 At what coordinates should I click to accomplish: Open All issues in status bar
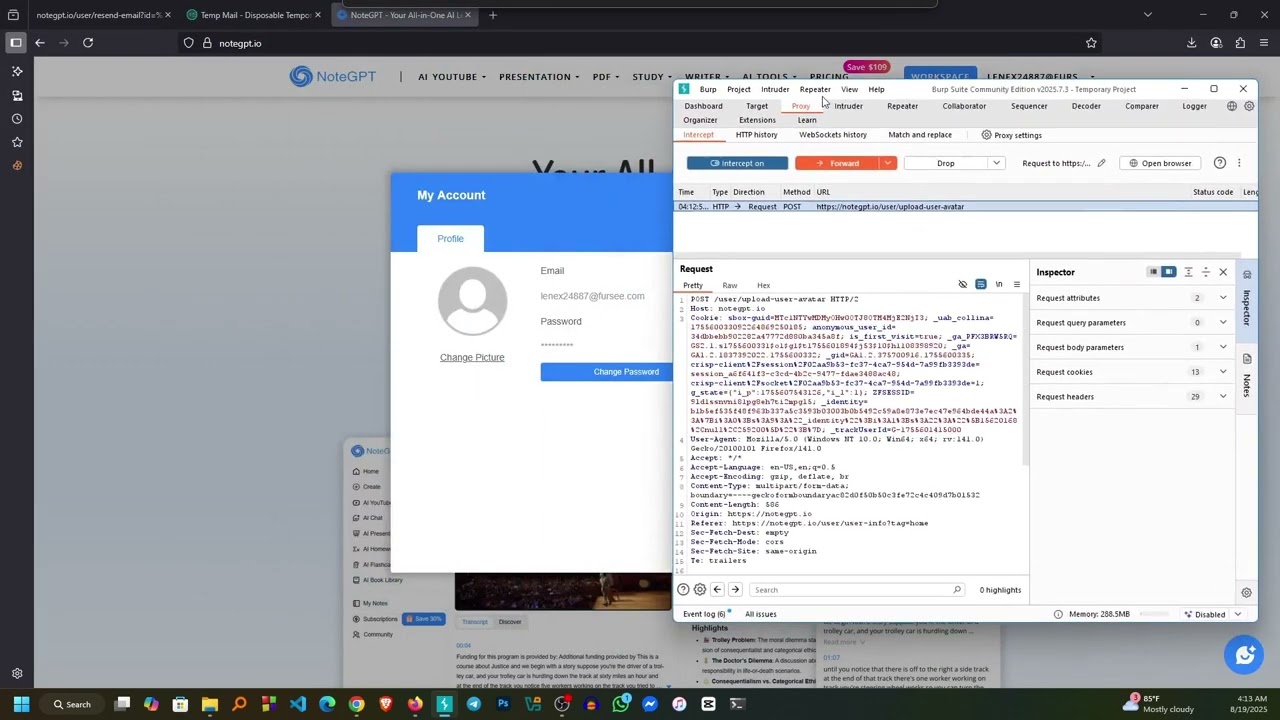[x=760, y=614]
